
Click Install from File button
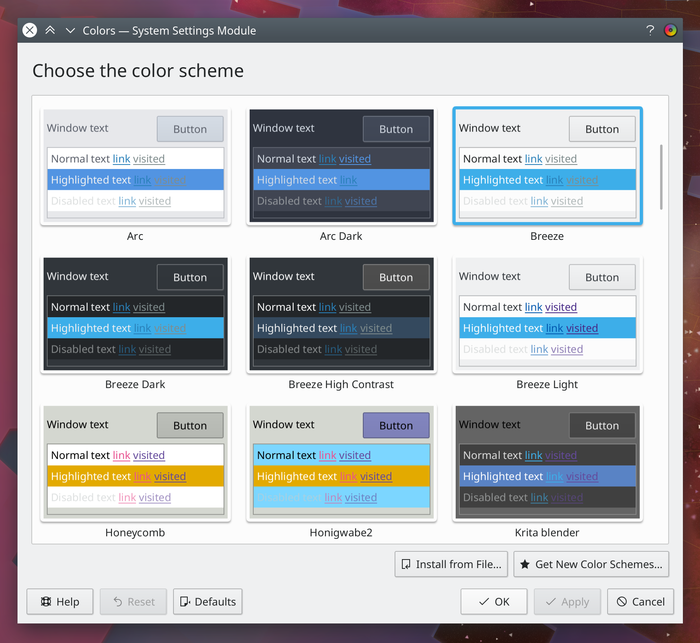click(x=451, y=564)
